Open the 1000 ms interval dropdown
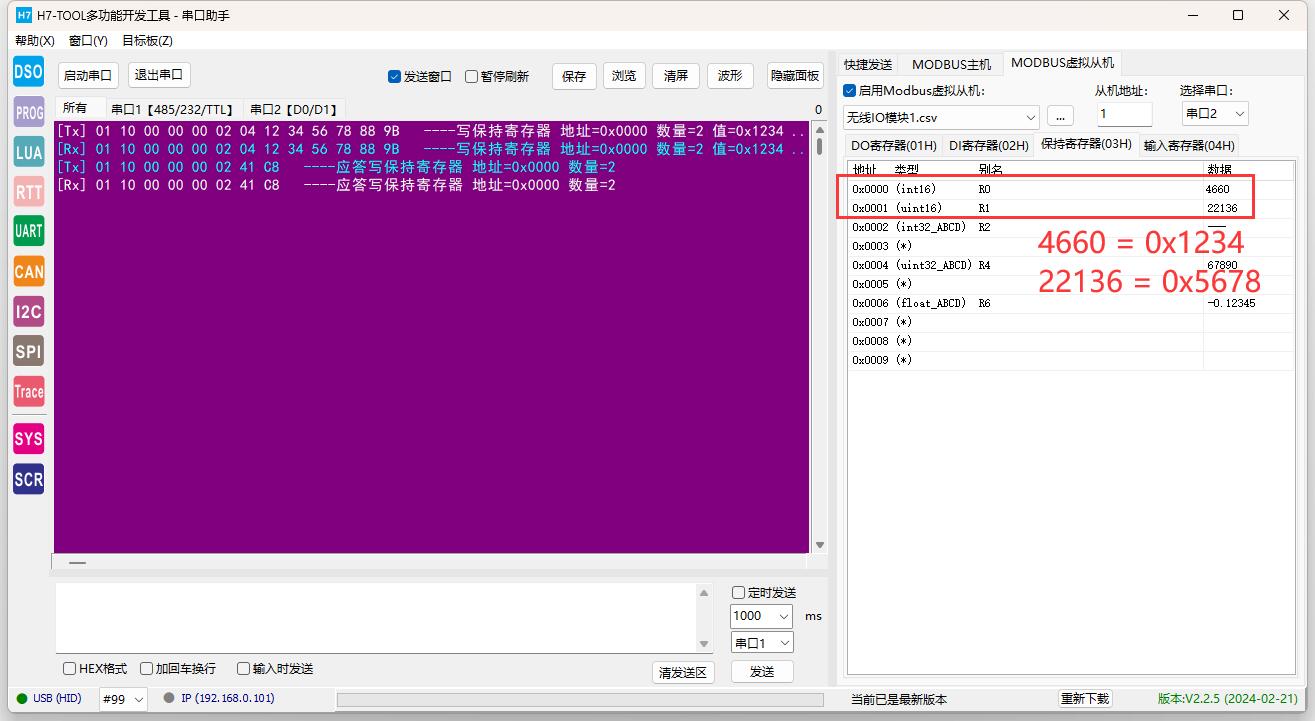1315x721 pixels. [762, 616]
